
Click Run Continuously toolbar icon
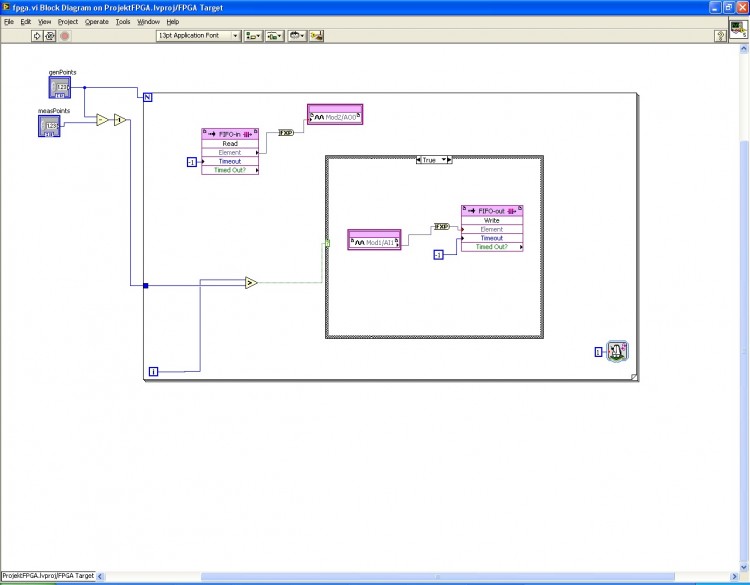pos(50,36)
